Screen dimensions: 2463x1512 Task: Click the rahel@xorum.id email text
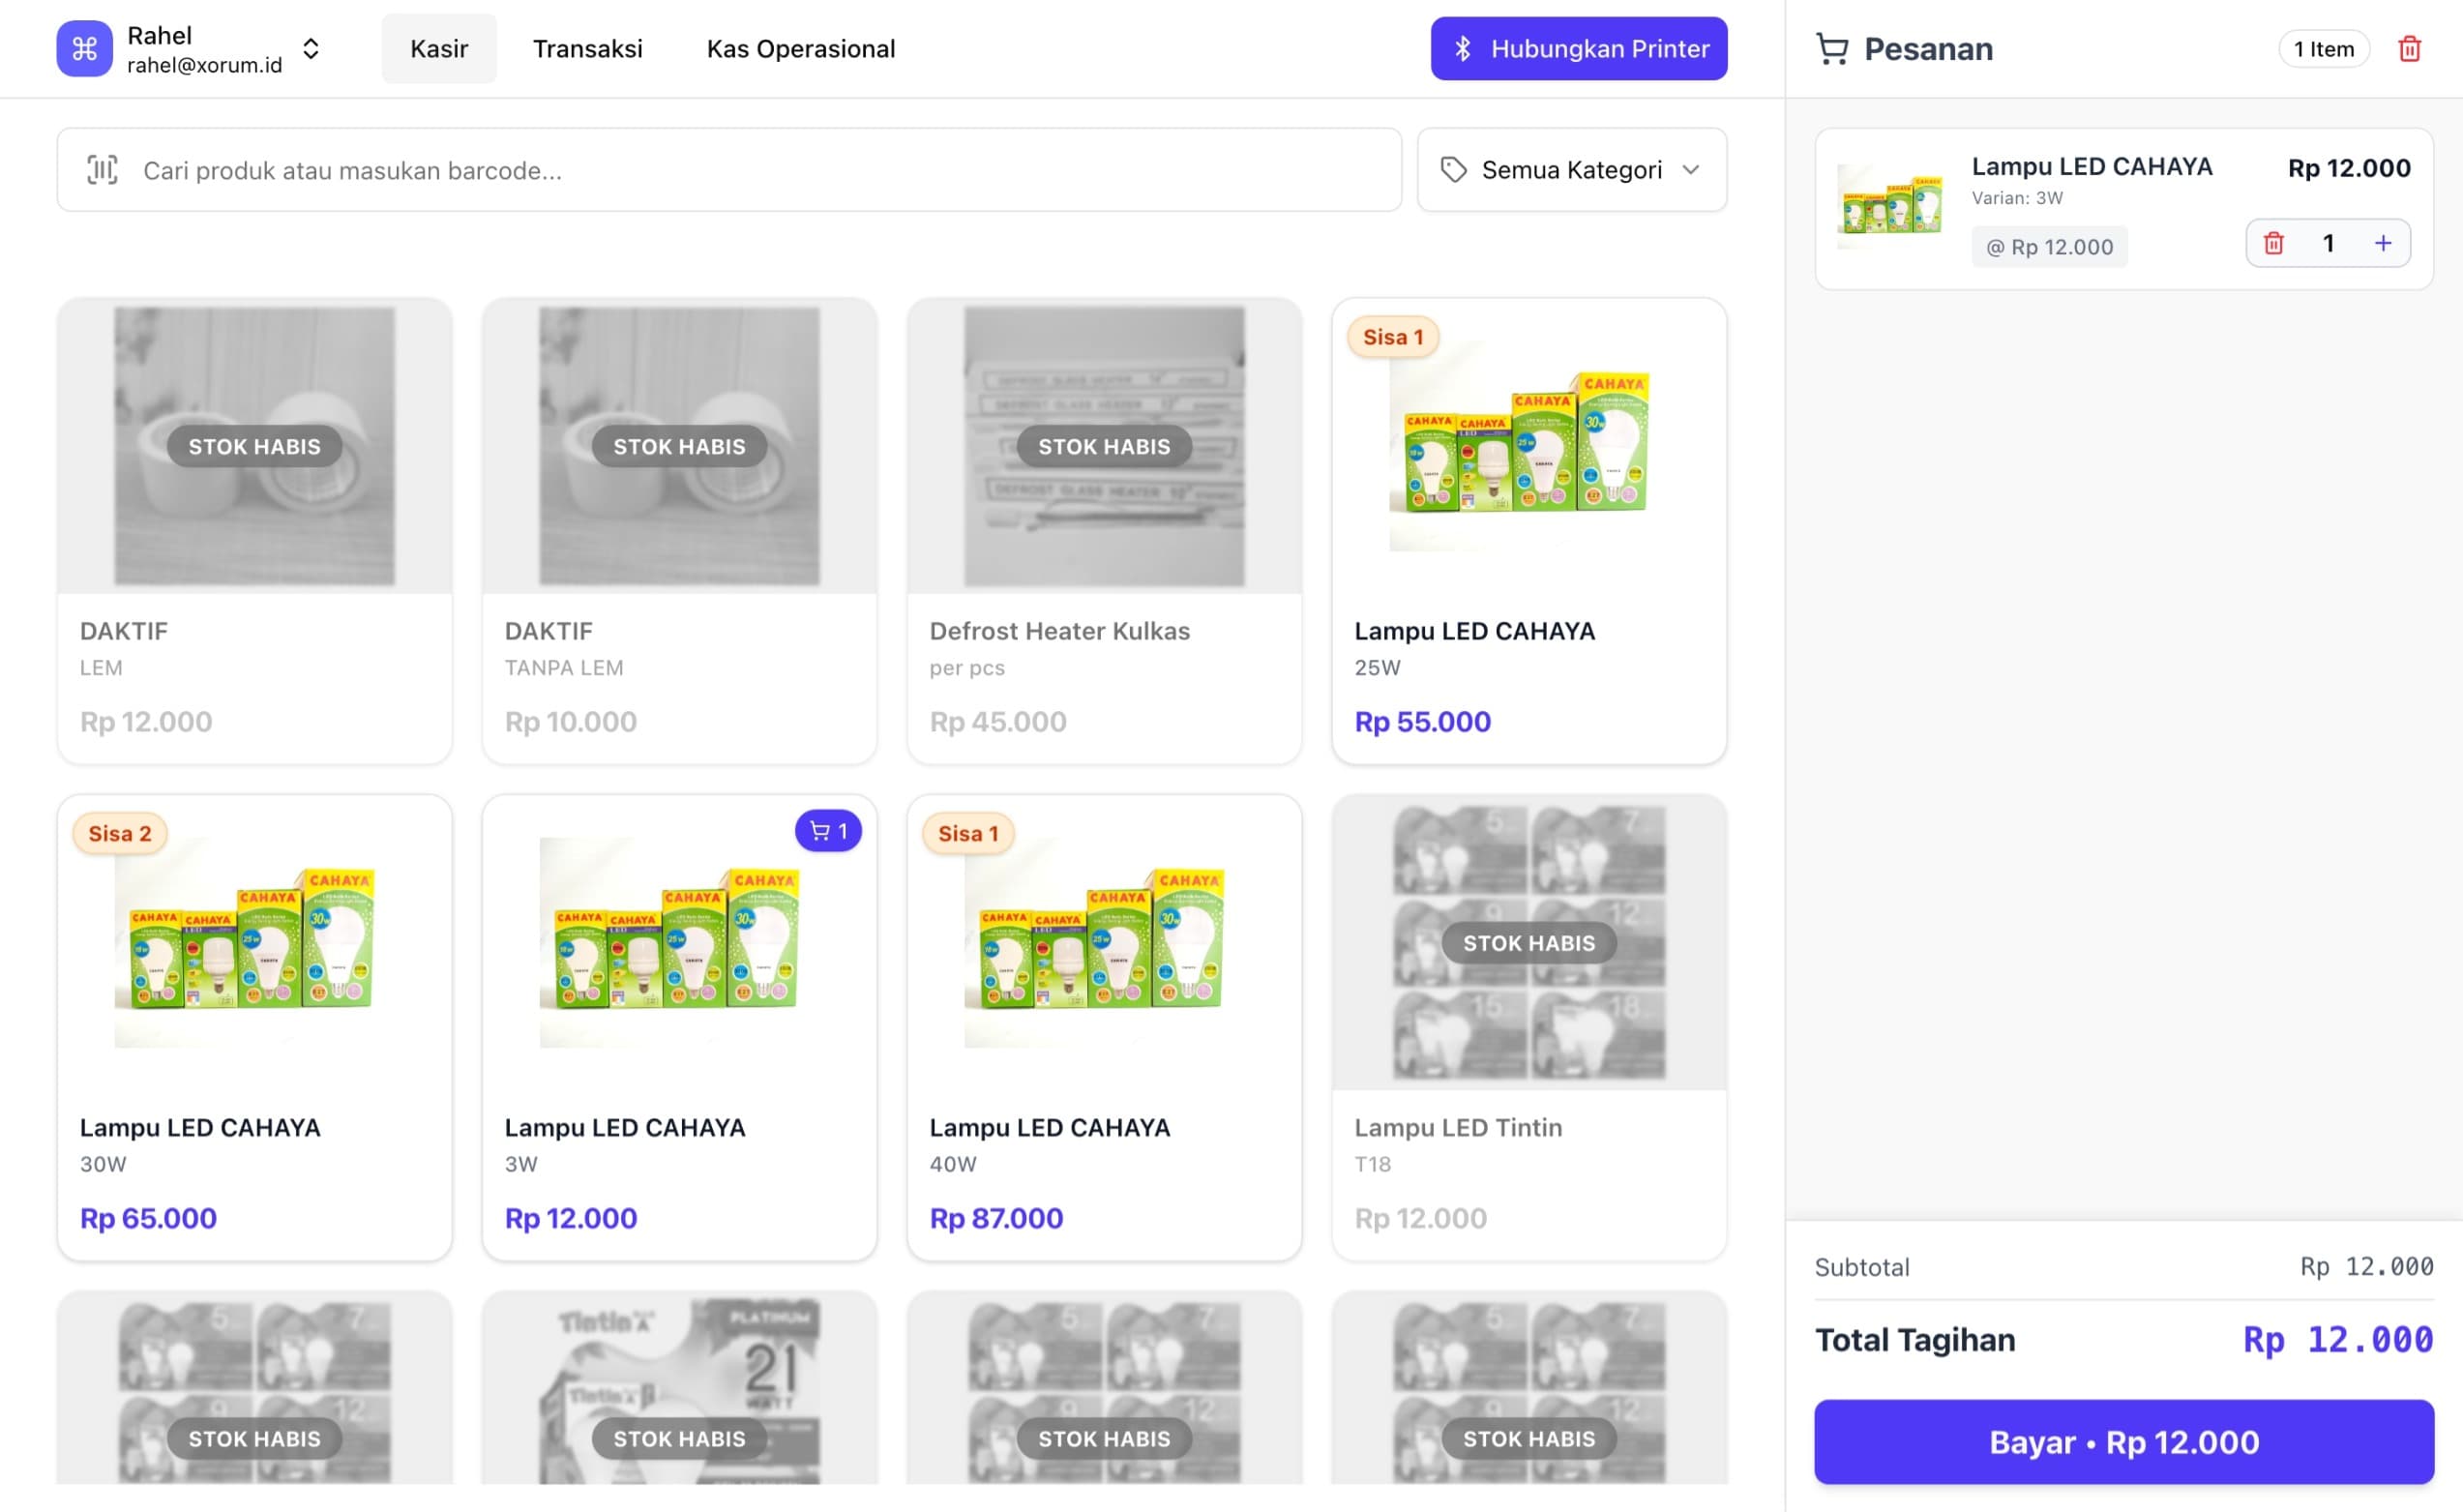pyautogui.click(x=204, y=65)
